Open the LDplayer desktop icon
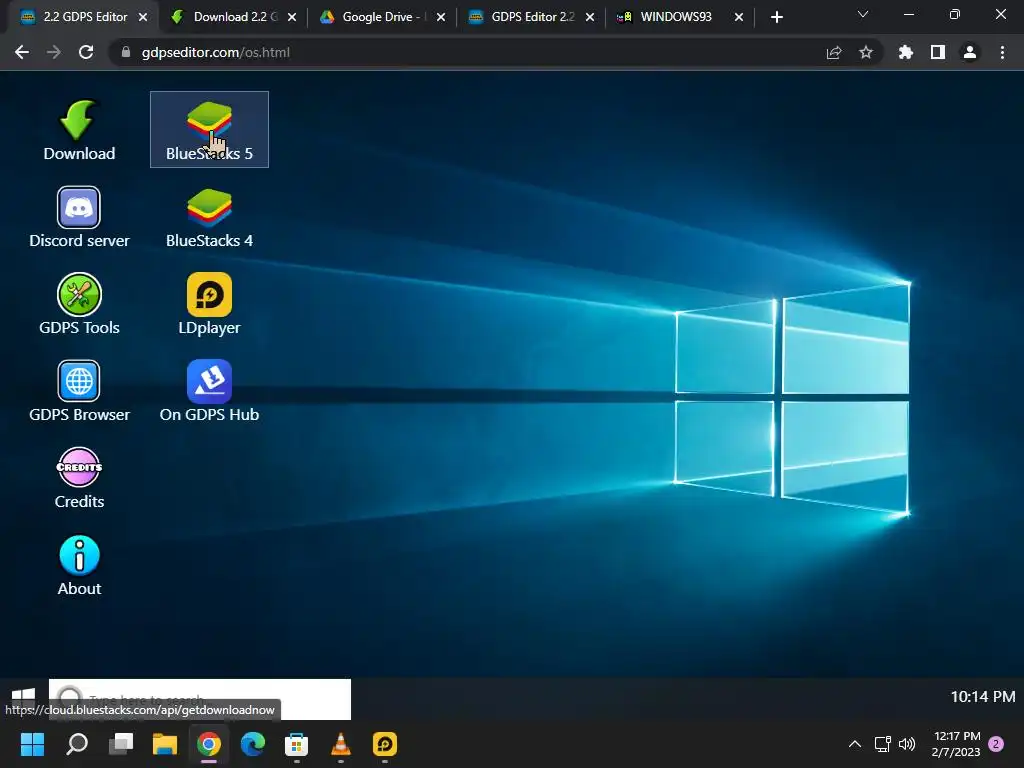Image resolution: width=1024 pixels, height=768 pixels. pos(209,304)
